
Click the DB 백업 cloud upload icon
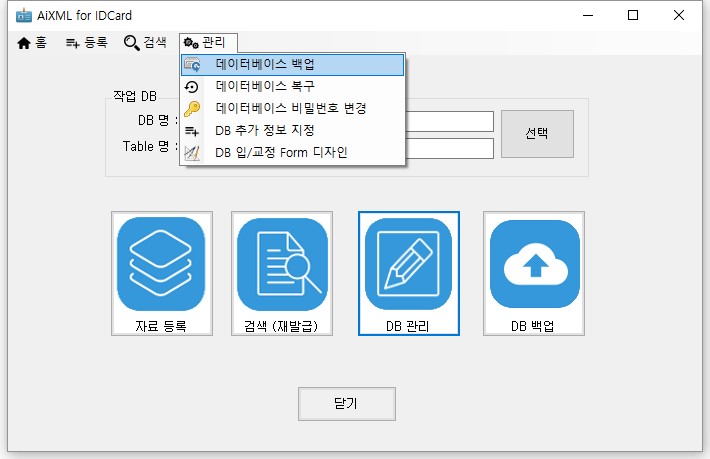coord(534,264)
